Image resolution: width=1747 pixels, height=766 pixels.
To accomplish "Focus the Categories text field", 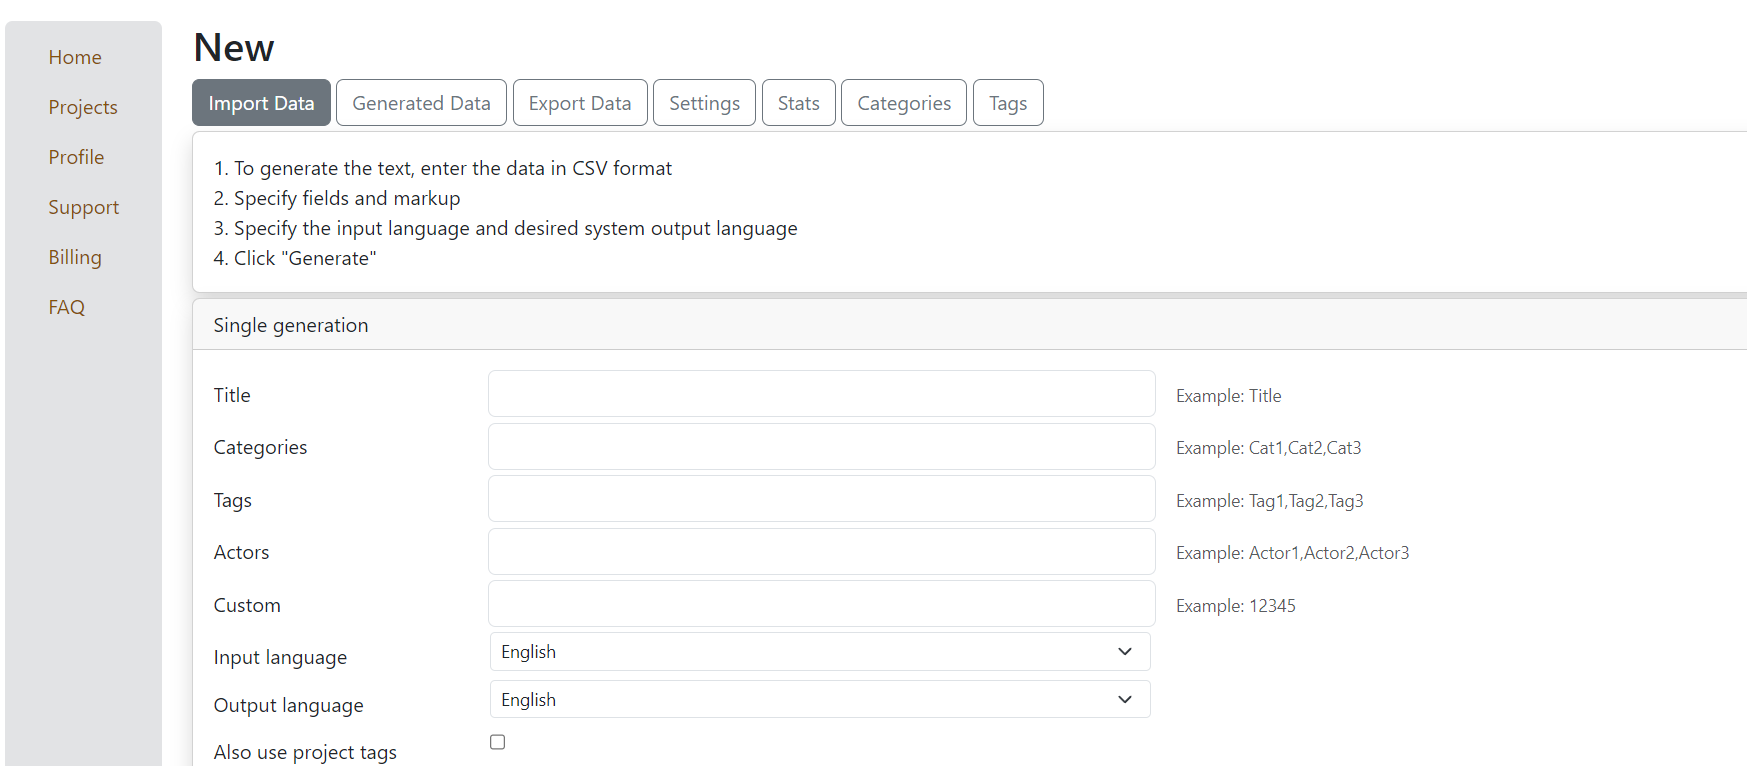I will click(821, 447).
